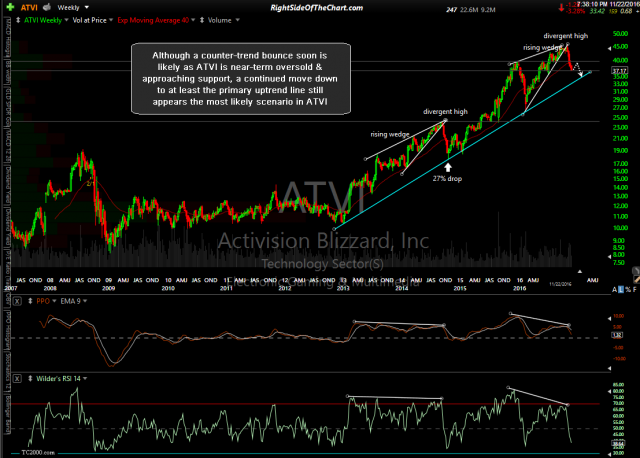Close the price pane with its X icon

click(x=9, y=20)
